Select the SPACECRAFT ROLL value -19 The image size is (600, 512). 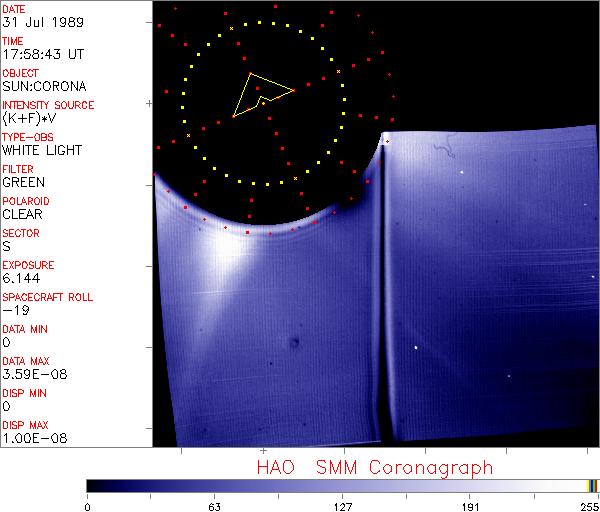click(14, 310)
